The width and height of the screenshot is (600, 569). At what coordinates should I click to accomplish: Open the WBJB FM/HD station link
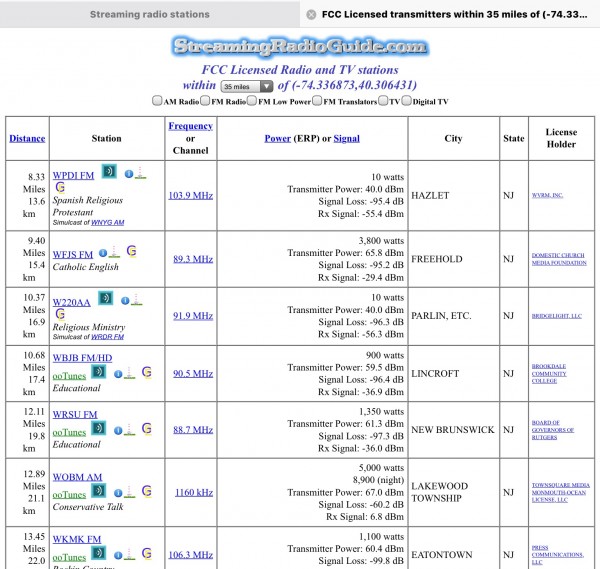pyautogui.click(x=82, y=358)
